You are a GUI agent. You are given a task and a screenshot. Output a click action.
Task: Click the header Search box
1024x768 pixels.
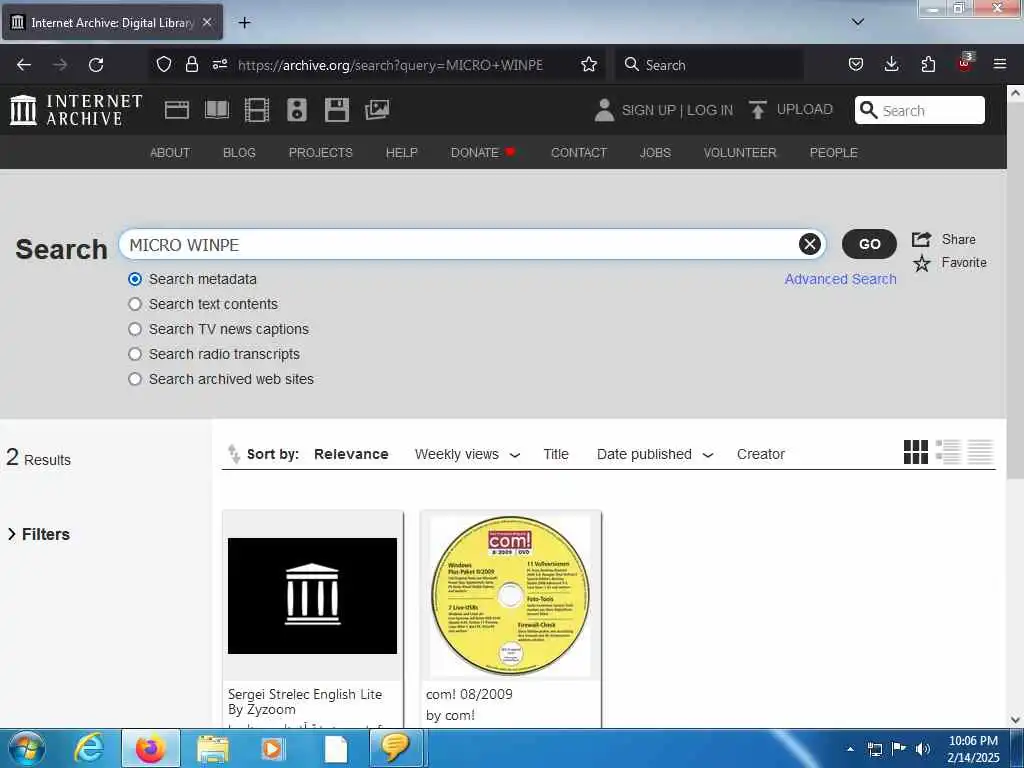pyautogui.click(x=920, y=110)
